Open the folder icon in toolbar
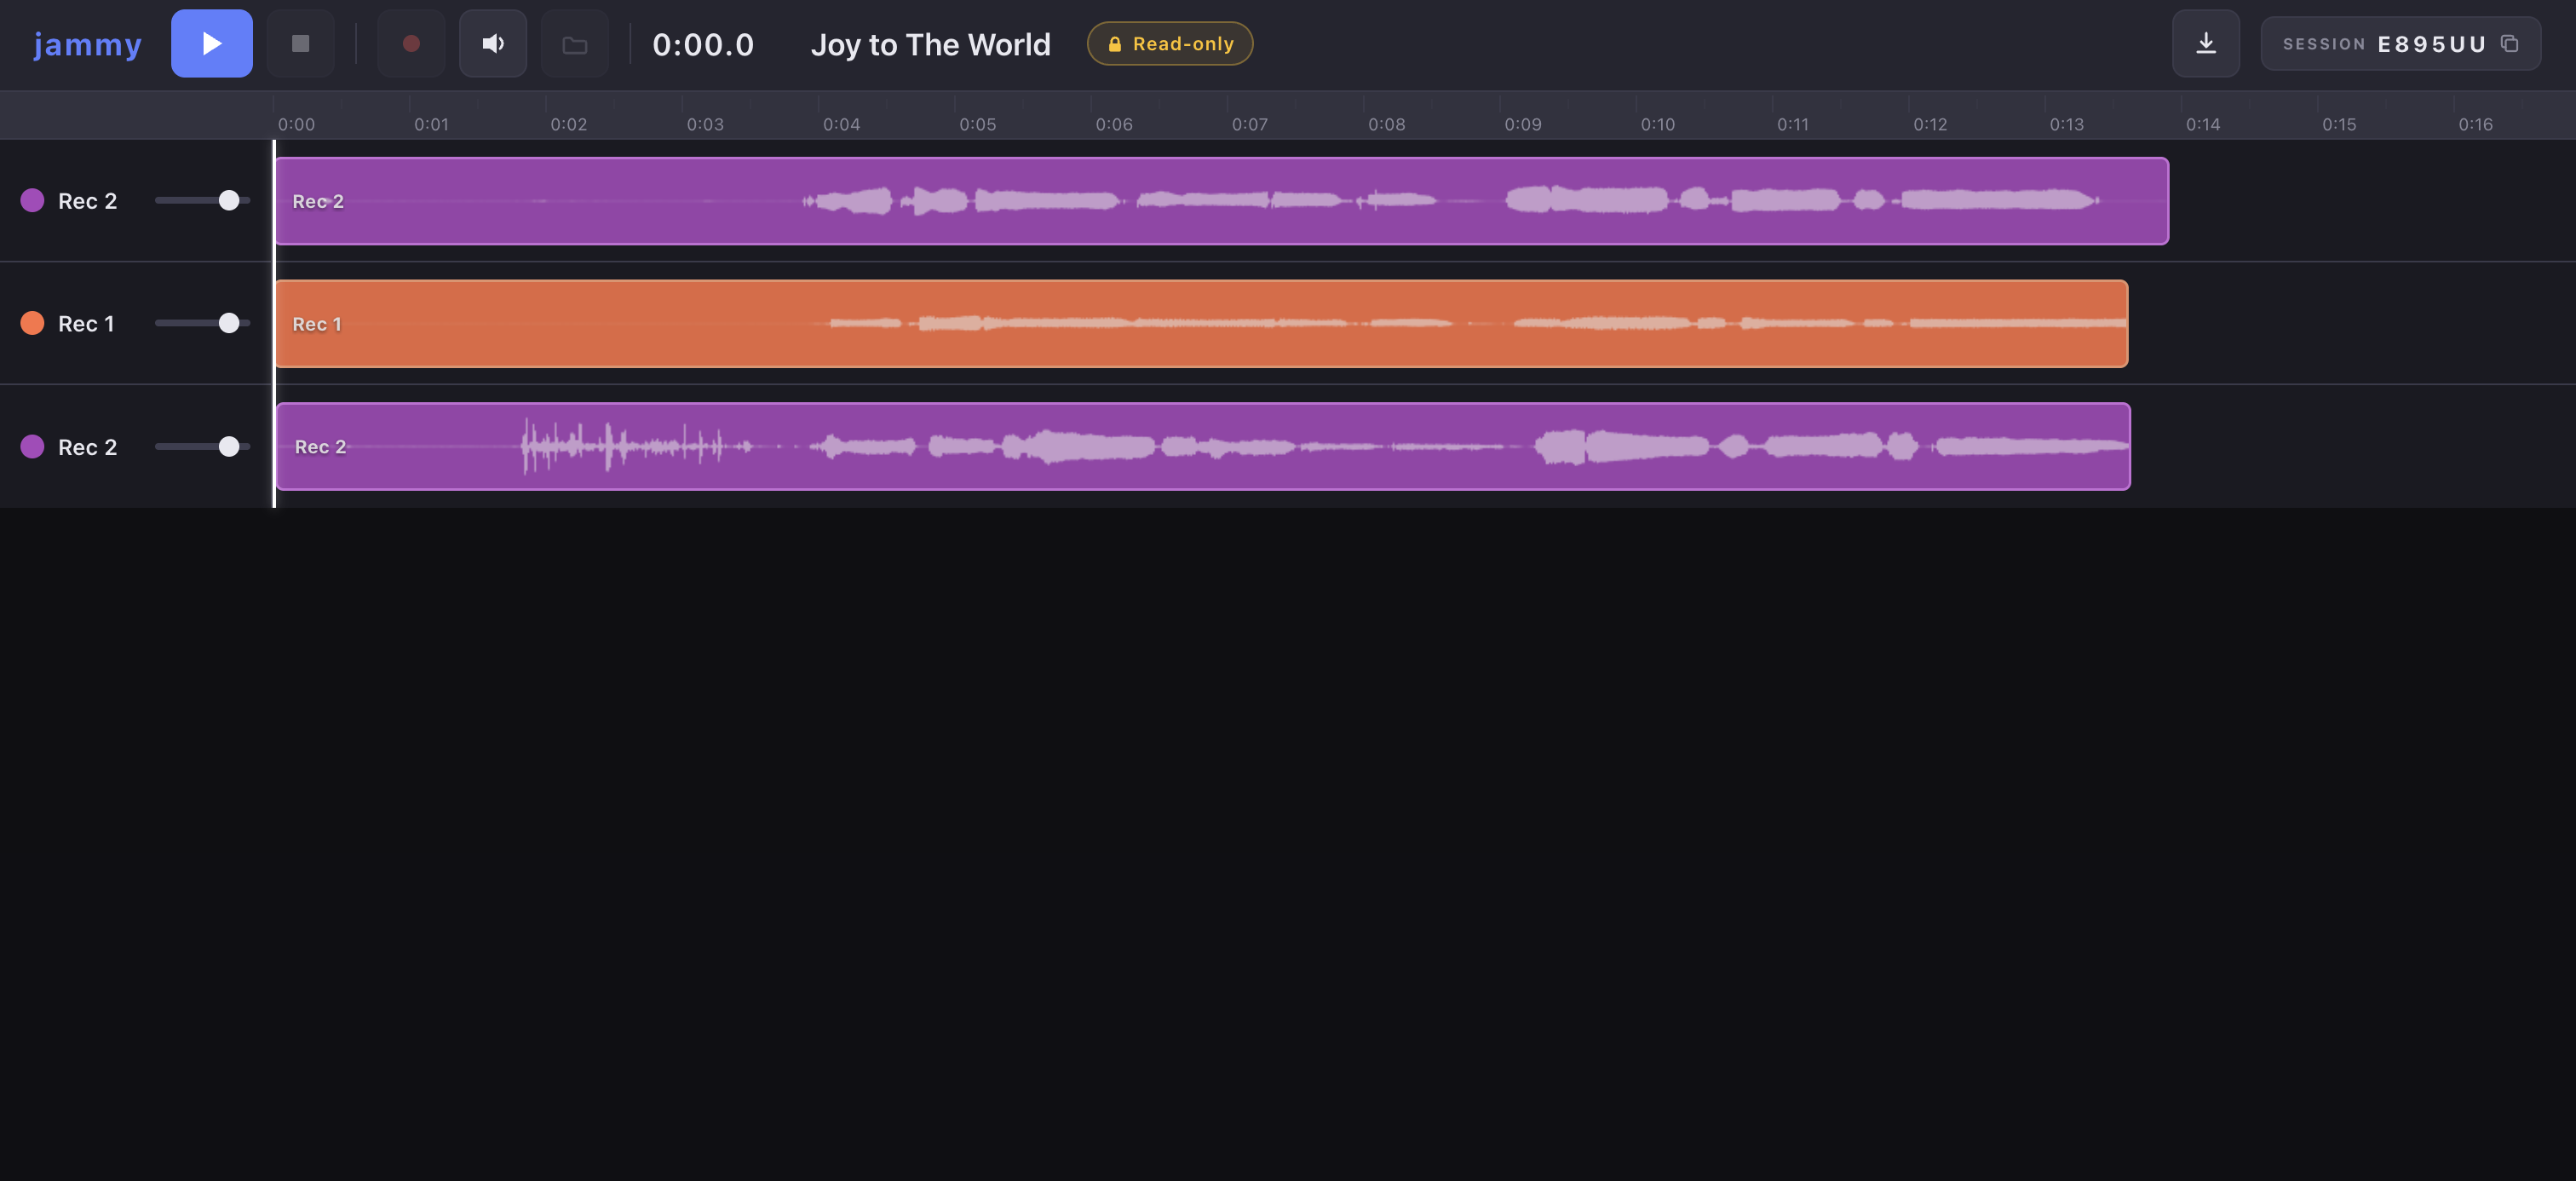Screen dimensions: 2576x1181 (575, 43)
